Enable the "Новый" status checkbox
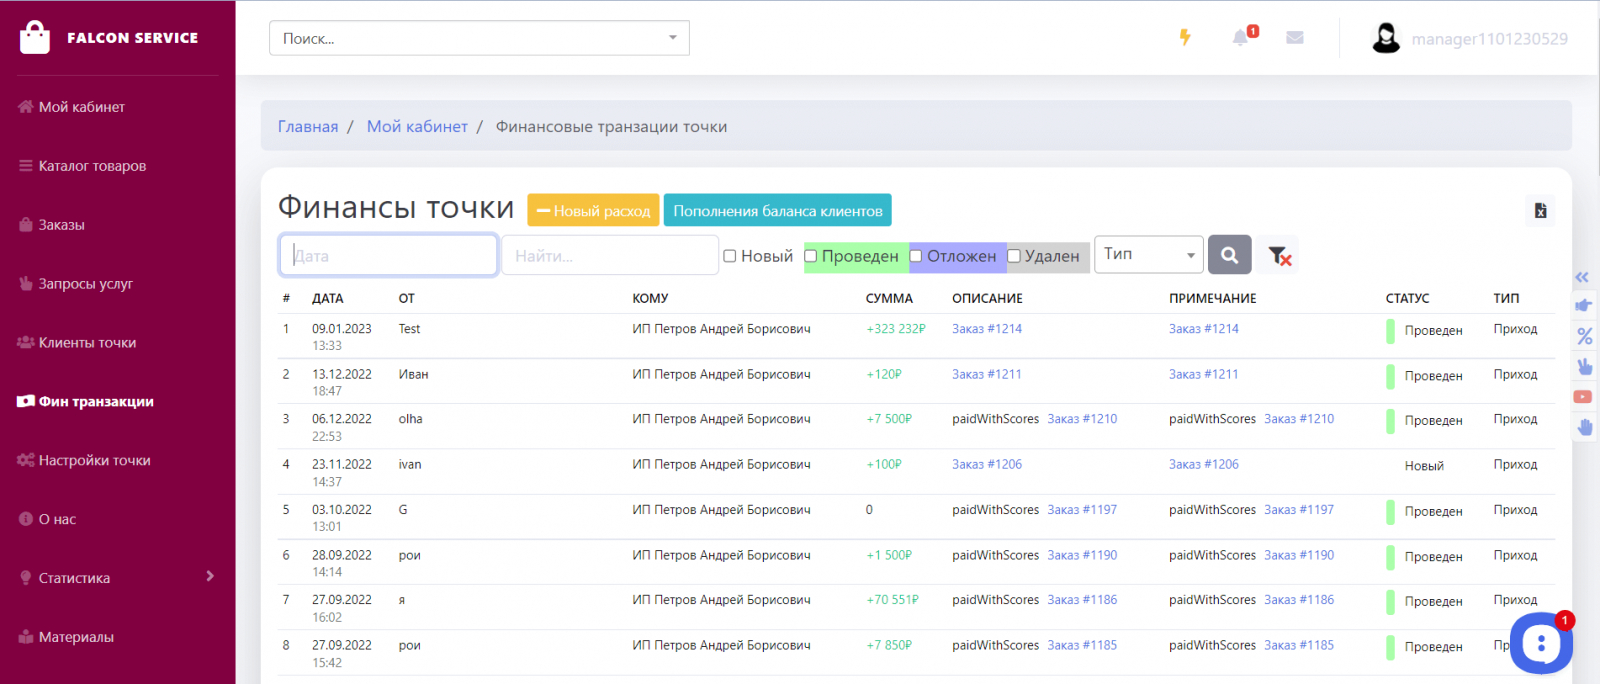 click(x=730, y=256)
